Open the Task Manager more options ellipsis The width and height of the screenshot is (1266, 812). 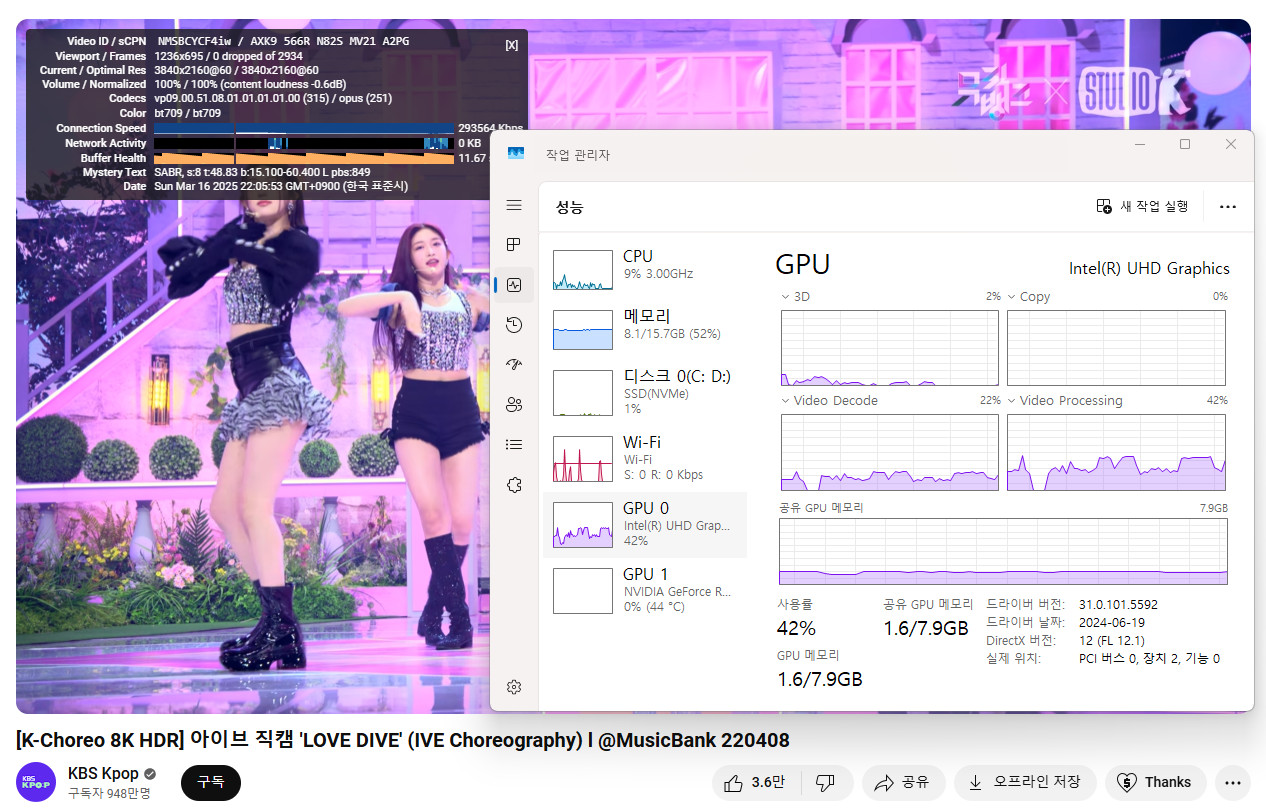pos(1228,207)
